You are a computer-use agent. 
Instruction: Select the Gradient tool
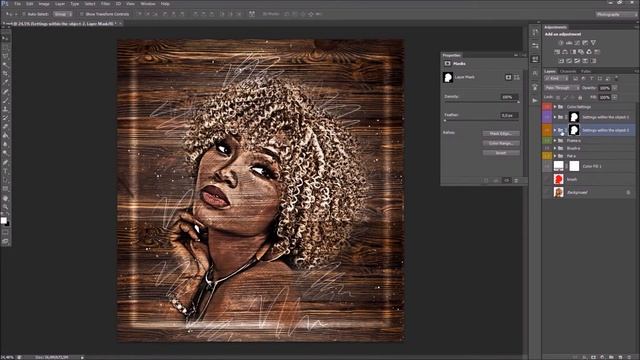pos(5,136)
